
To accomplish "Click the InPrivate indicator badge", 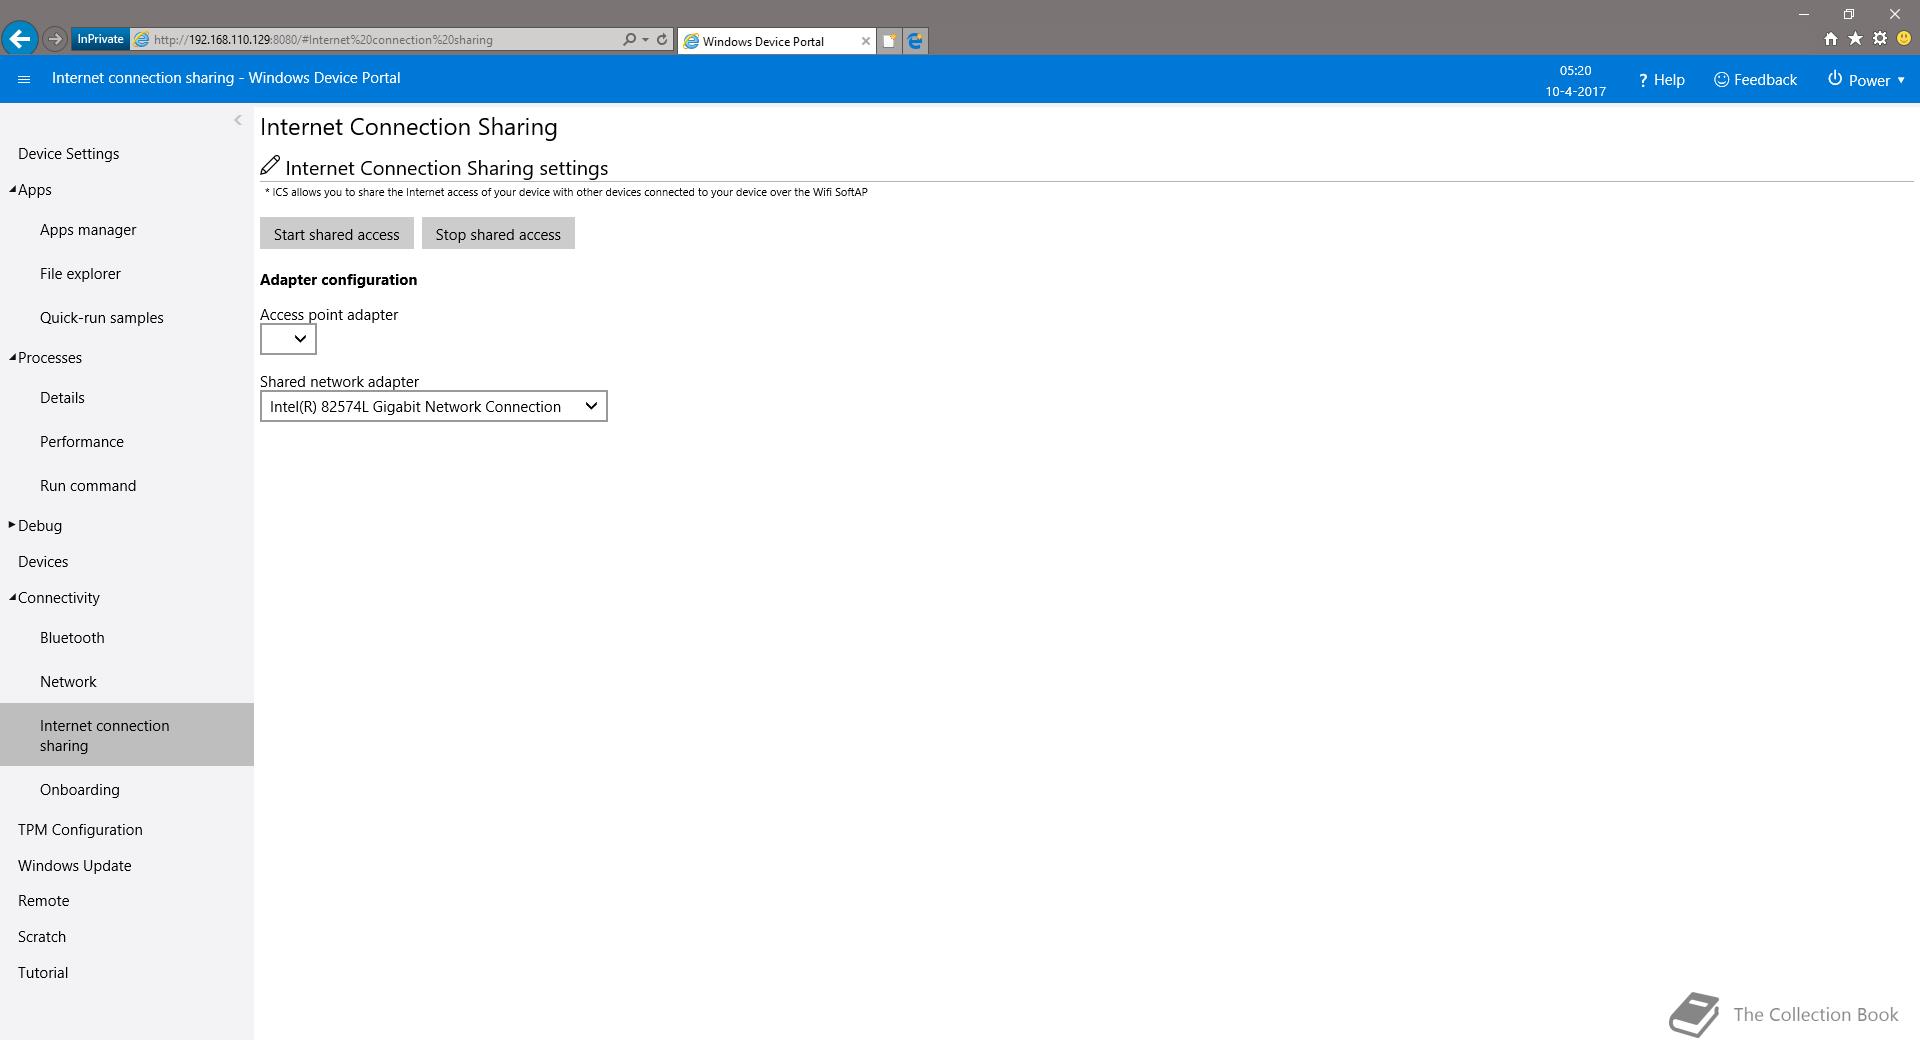I will [x=100, y=39].
